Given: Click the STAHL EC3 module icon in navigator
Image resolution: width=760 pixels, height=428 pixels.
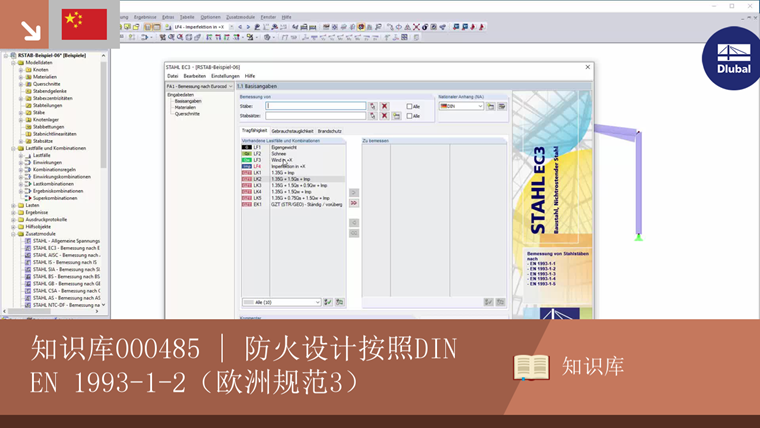Looking at the screenshot, I should pyautogui.click(x=28, y=248).
